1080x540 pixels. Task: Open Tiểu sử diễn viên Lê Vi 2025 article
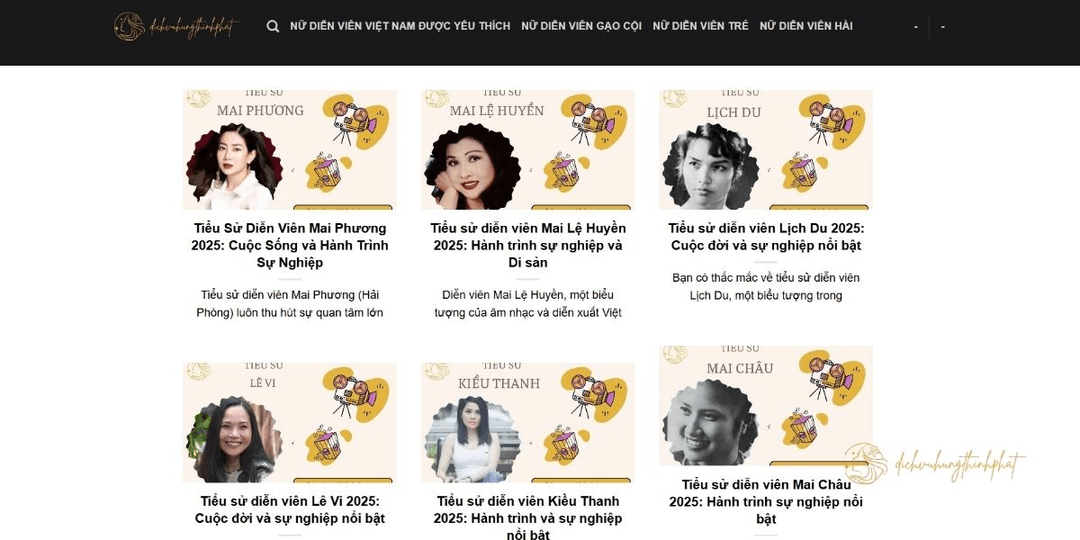click(289, 510)
